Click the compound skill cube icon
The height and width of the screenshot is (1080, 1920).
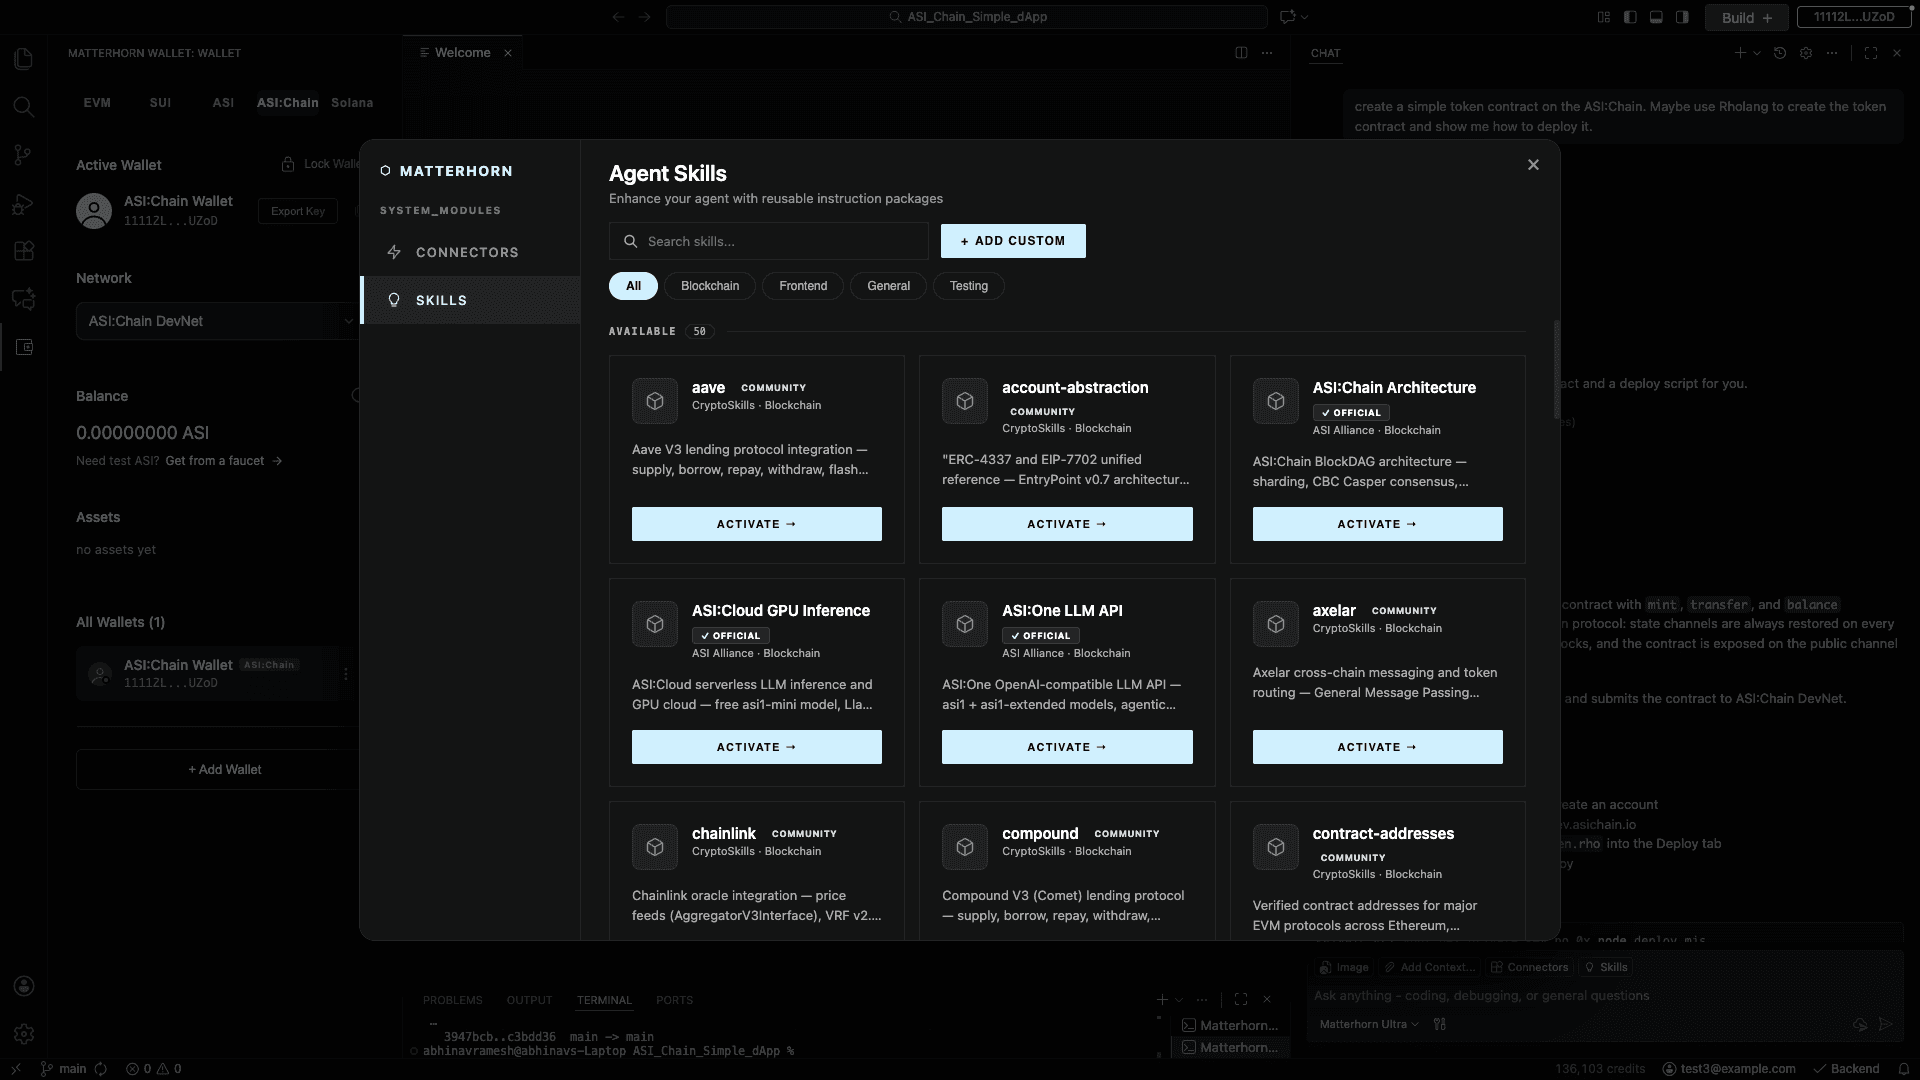pyautogui.click(x=965, y=847)
